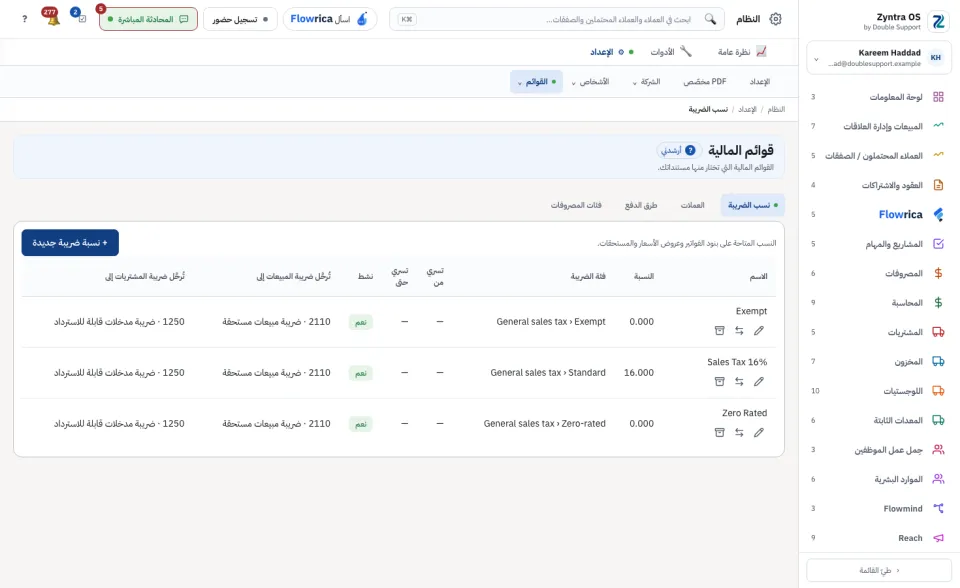Open المعدات الثابتة in sidebar
960x588 pixels.
click(x=879, y=420)
